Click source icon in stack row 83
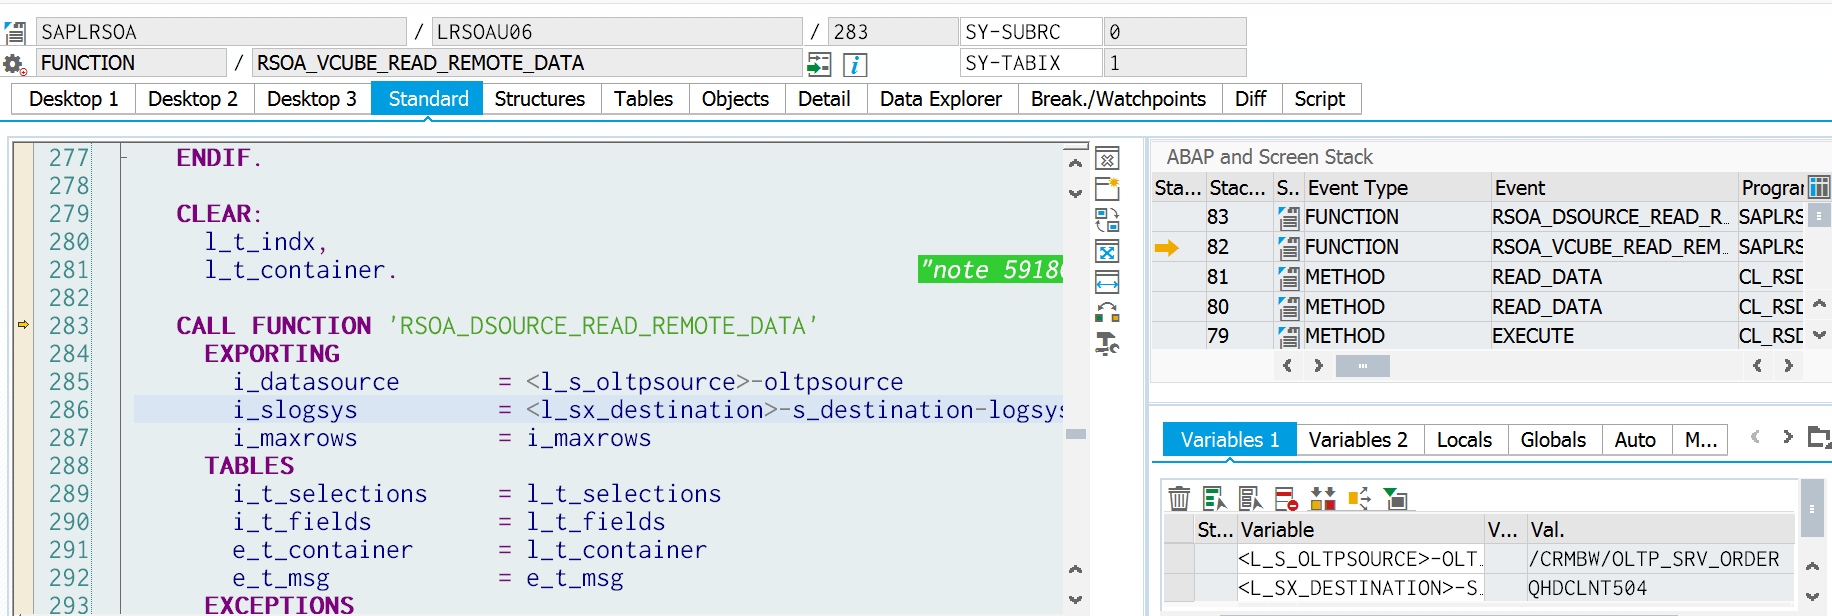Viewport: 1832px width, 616px height. pyautogui.click(x=1289, y=217)
